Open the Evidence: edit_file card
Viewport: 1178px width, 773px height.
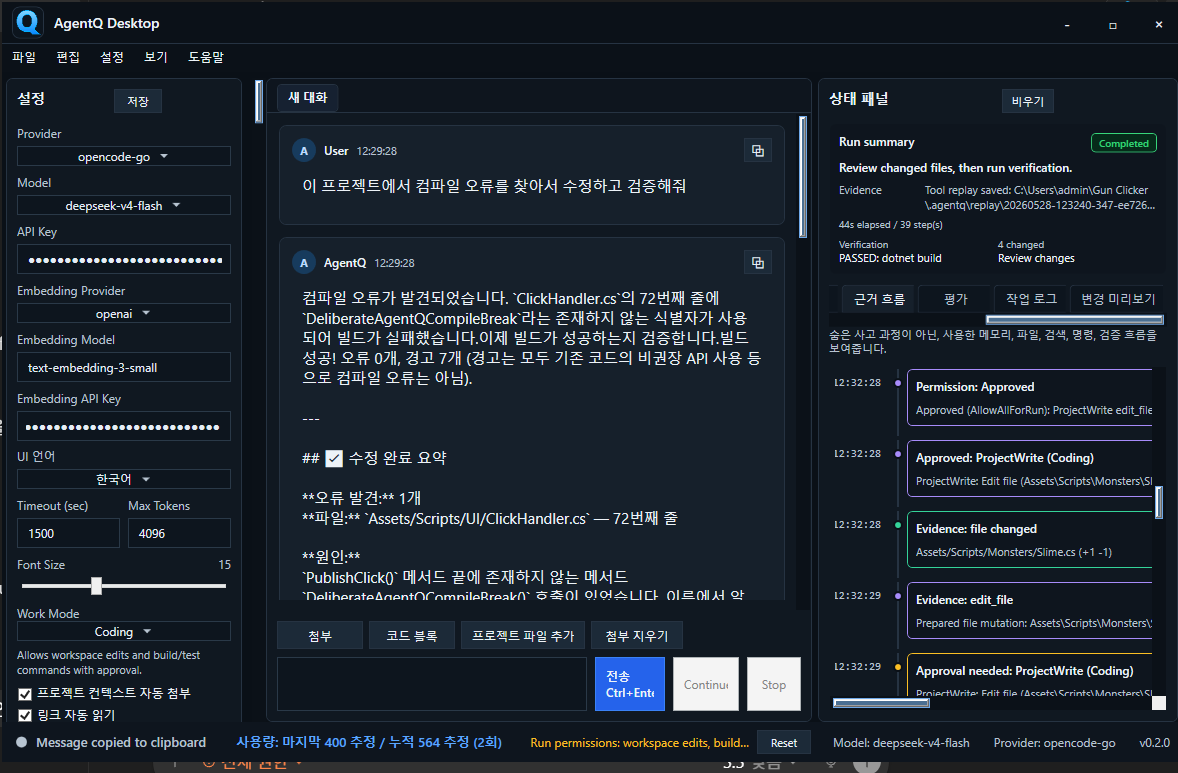(x=1030, y=611)
